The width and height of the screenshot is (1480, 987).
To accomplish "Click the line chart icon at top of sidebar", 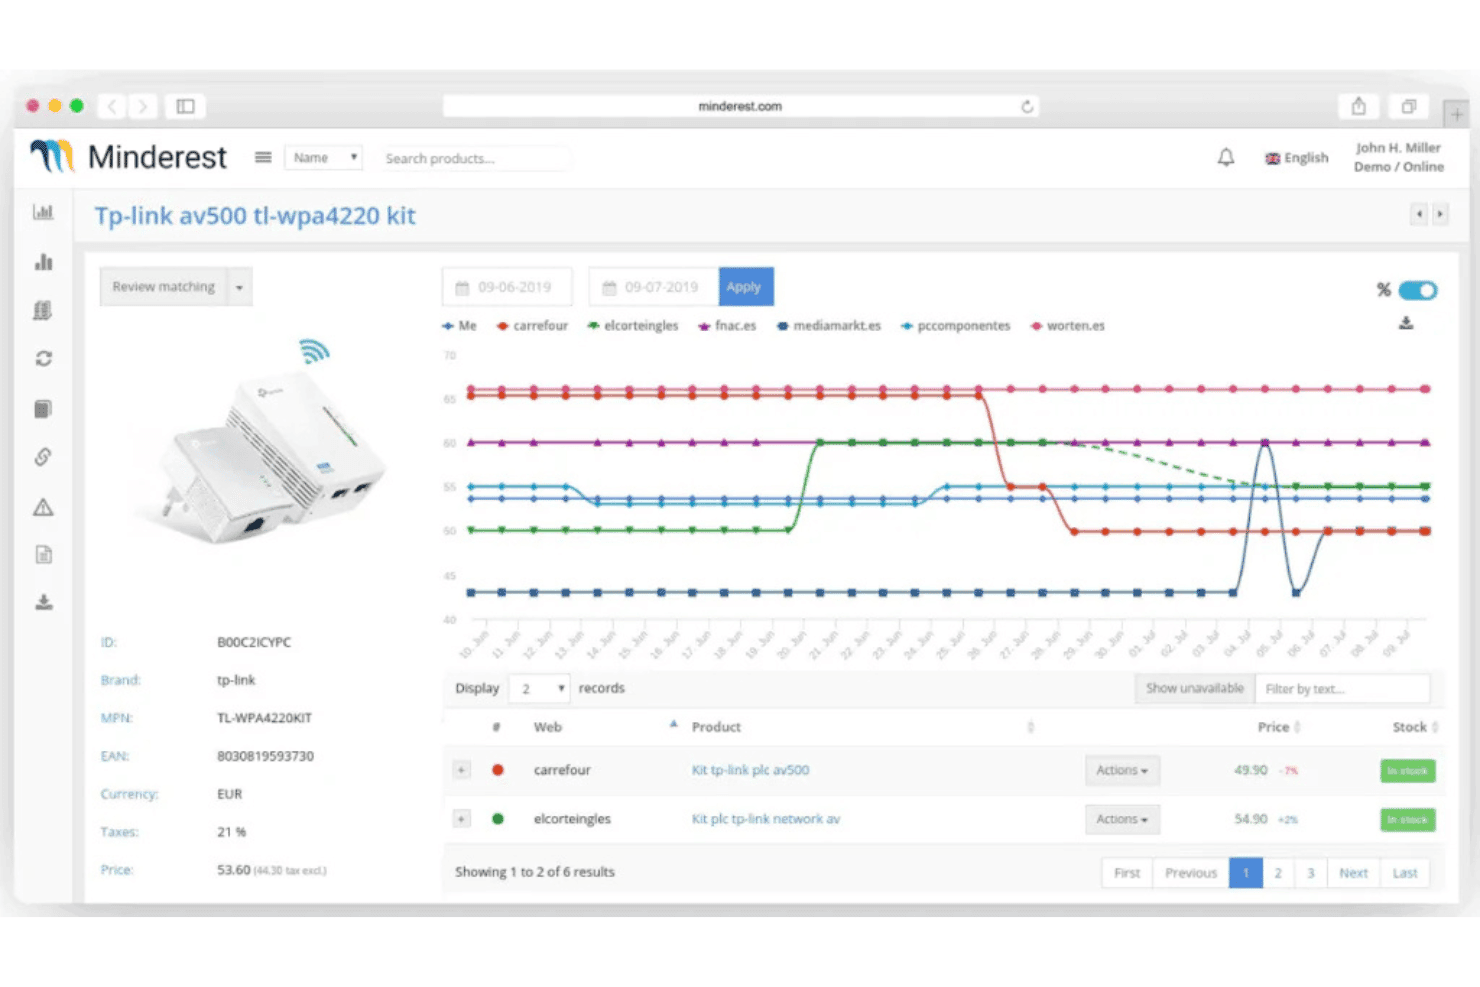I will (43, 212).
